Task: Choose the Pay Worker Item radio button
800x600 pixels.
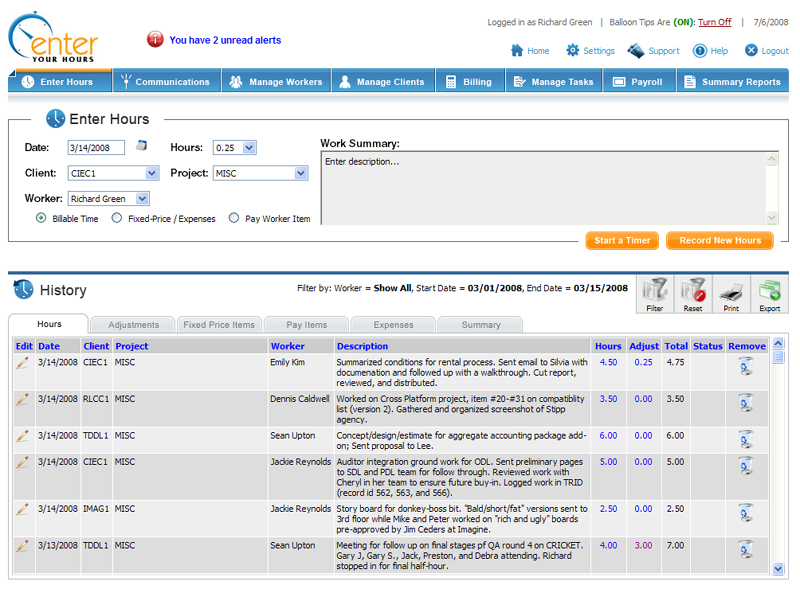Action: tap(234, 218)
